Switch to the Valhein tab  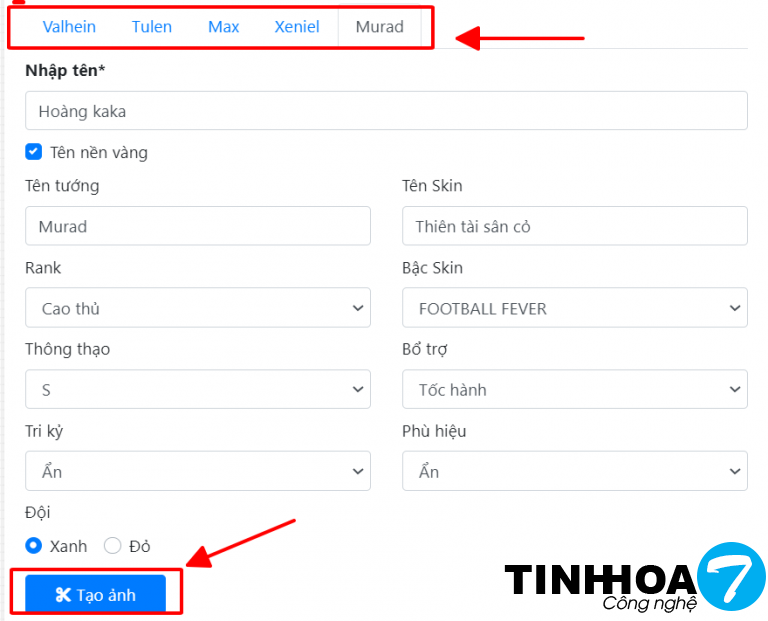coord(69,27)
